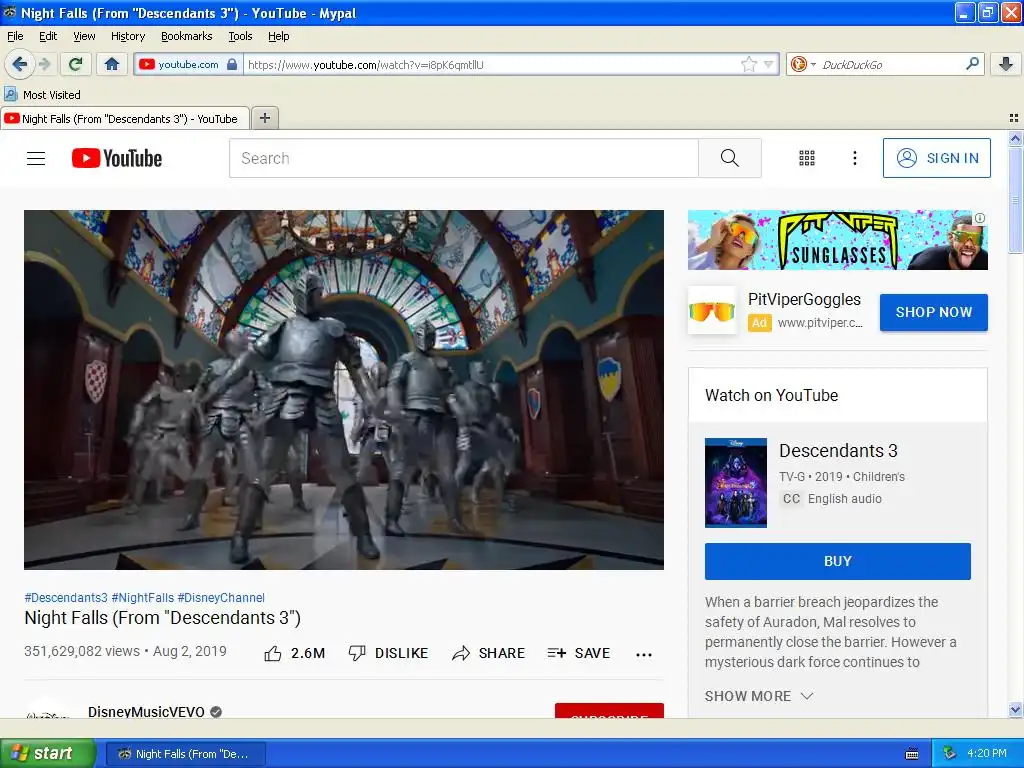Open the YouTube apps grid icon
The height and width of the screenshot is (768, 1024).
[x=807, y=158]
